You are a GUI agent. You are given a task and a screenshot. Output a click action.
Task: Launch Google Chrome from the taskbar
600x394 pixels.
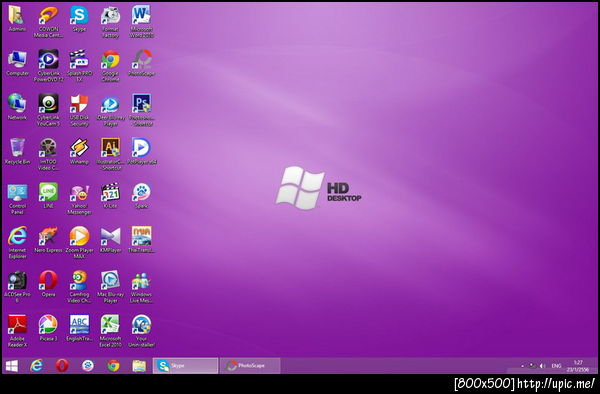(x=113, y=366)
